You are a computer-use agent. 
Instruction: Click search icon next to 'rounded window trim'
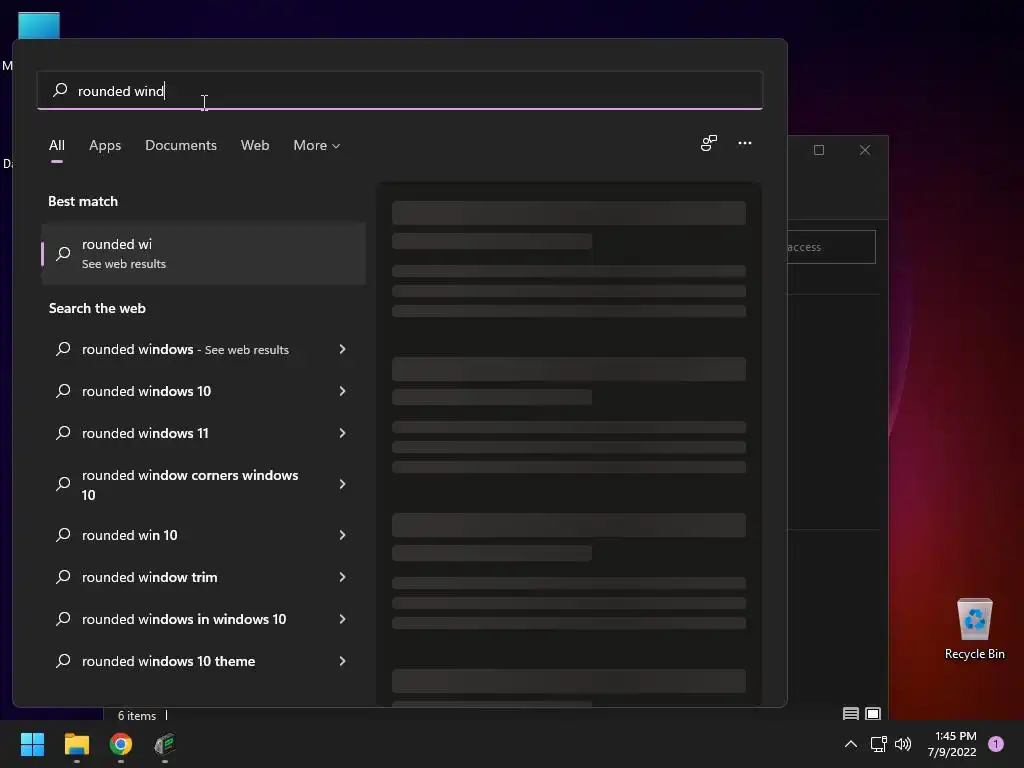tap(63, 577)
